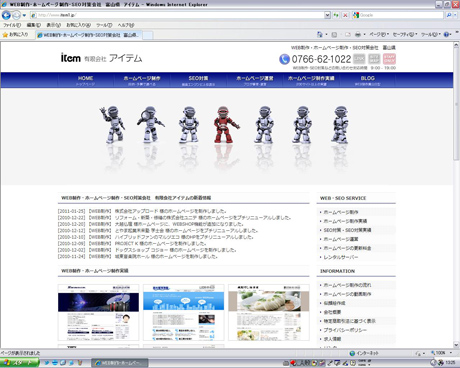This screenshot has width=460, height=368.
Task: Click the Refresh icon beside address bar
Action: coord(336,15)
